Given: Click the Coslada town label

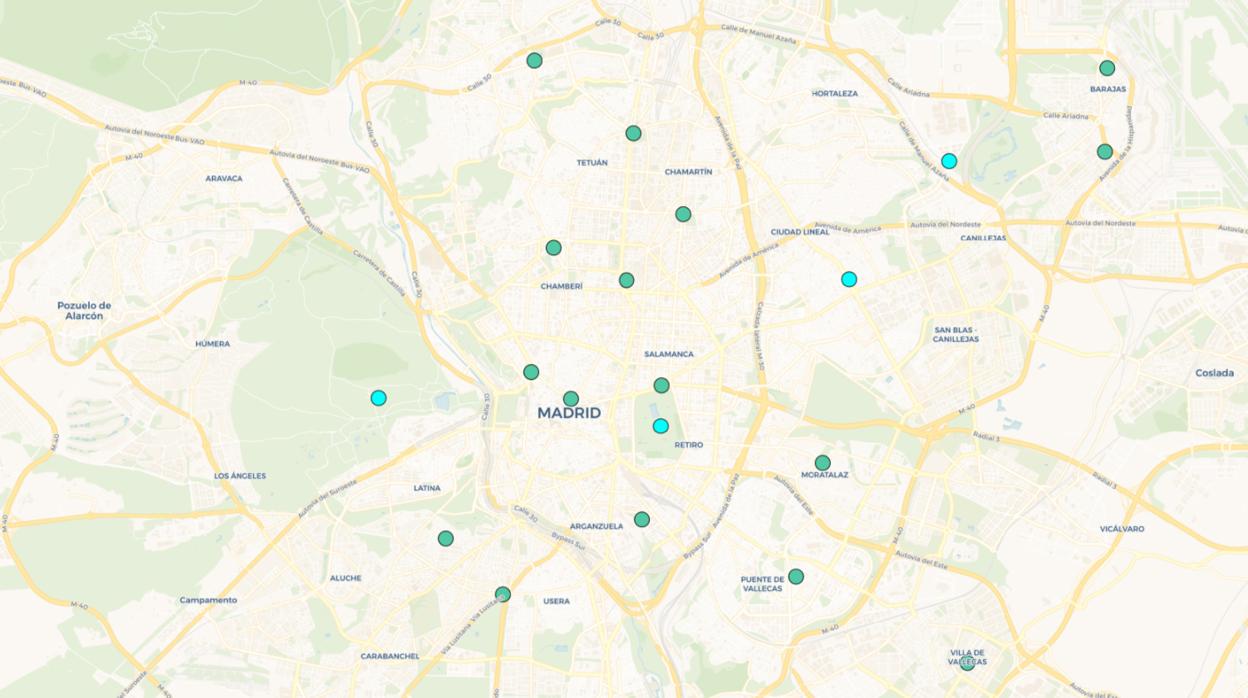Looking at the screenshot, I should tap(1214, 373).
